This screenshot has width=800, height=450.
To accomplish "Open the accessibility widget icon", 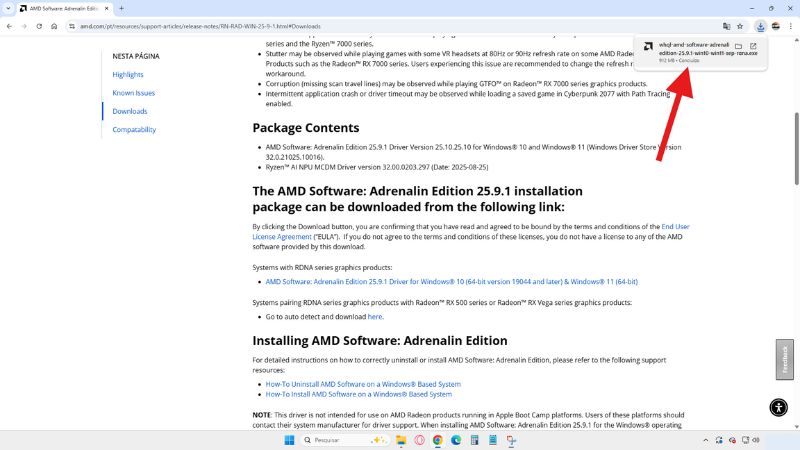I will pos(779,407).
